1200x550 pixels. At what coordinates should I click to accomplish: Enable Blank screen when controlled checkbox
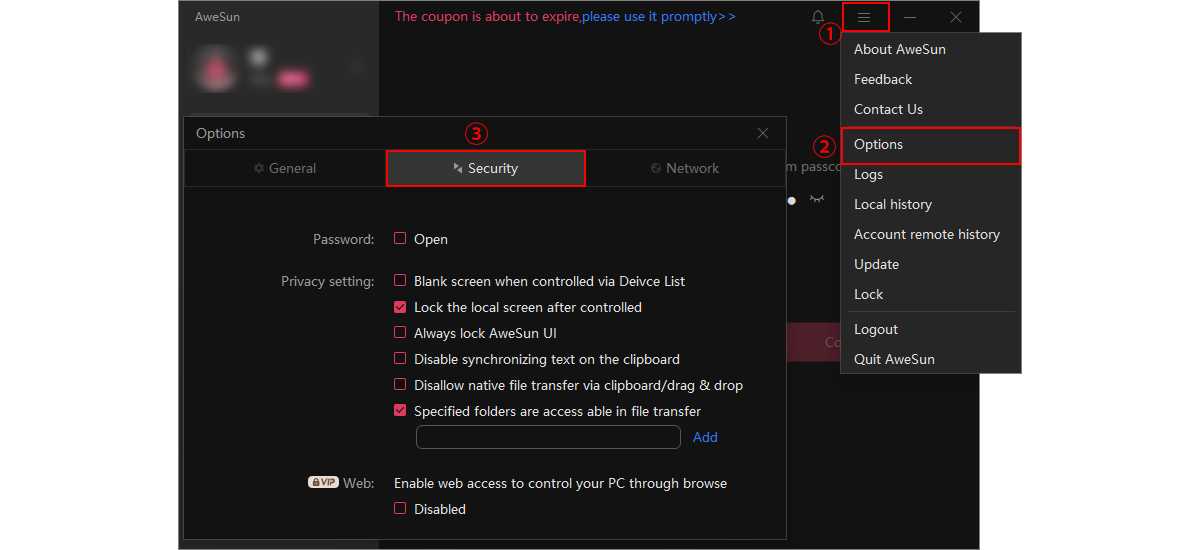tap(400, 281)
